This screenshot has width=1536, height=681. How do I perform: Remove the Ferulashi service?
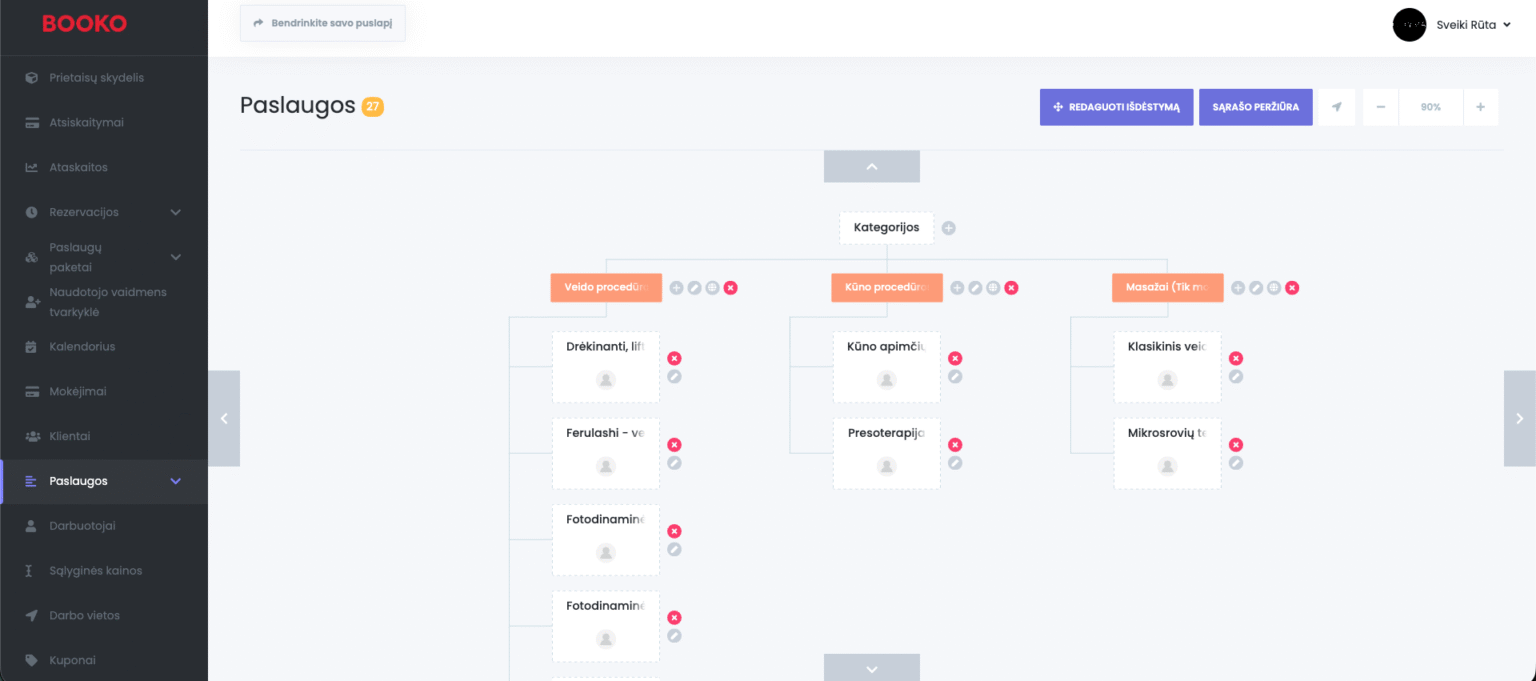click(674, 445)
